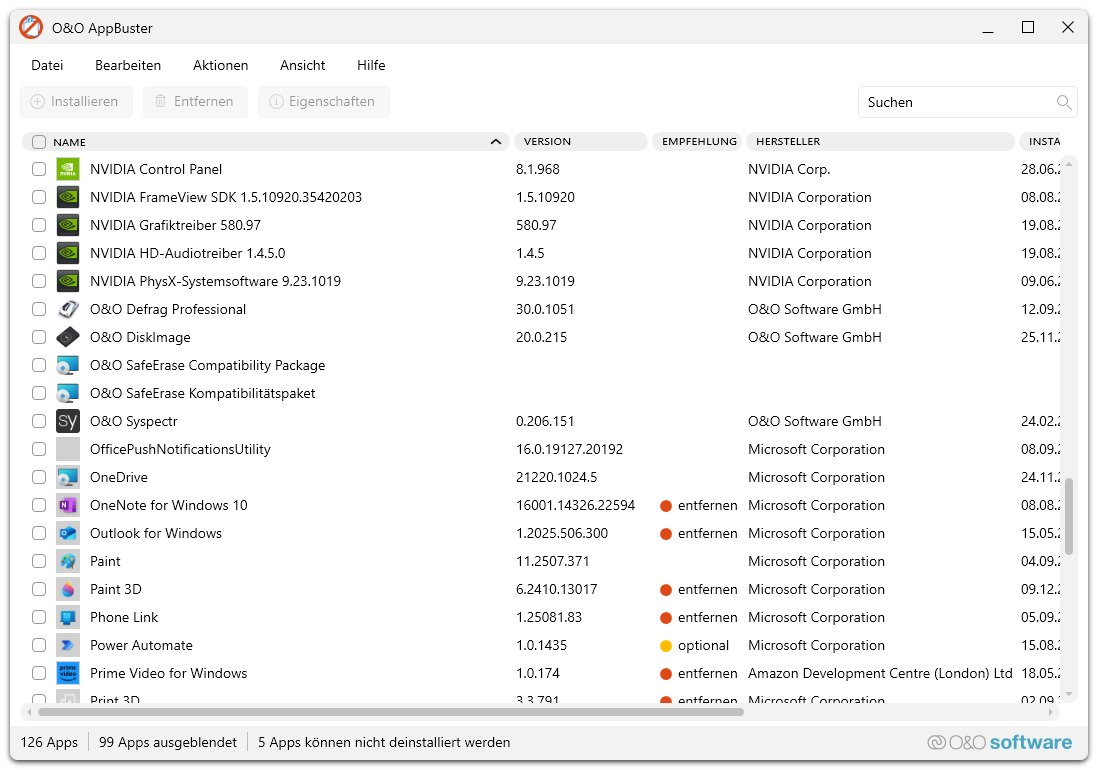Tick the checkbox for OneDrive
1098x770 pixels.
[39, 477]
